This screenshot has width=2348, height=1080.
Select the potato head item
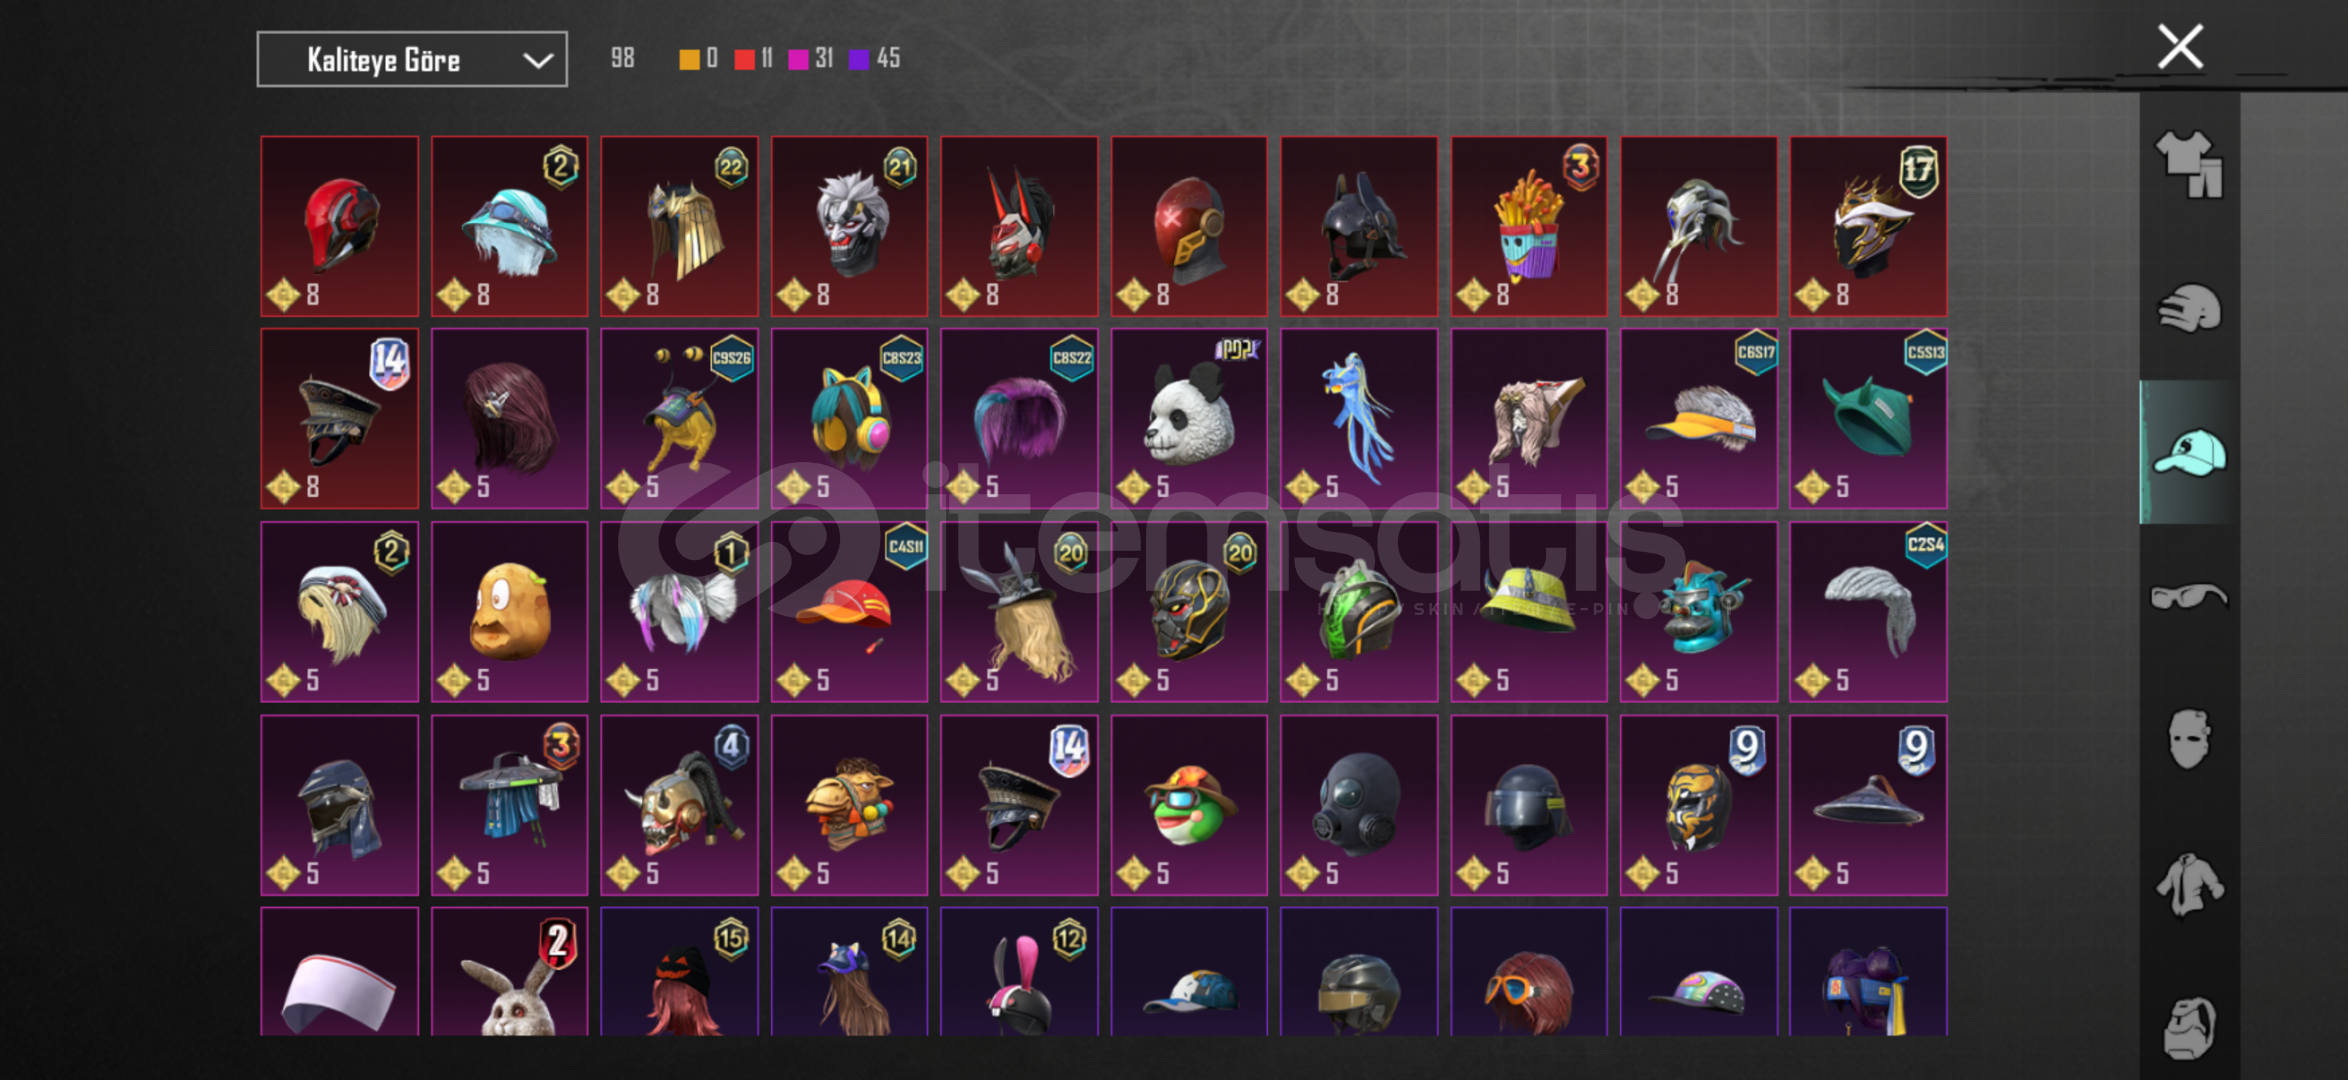pos(509,612)
